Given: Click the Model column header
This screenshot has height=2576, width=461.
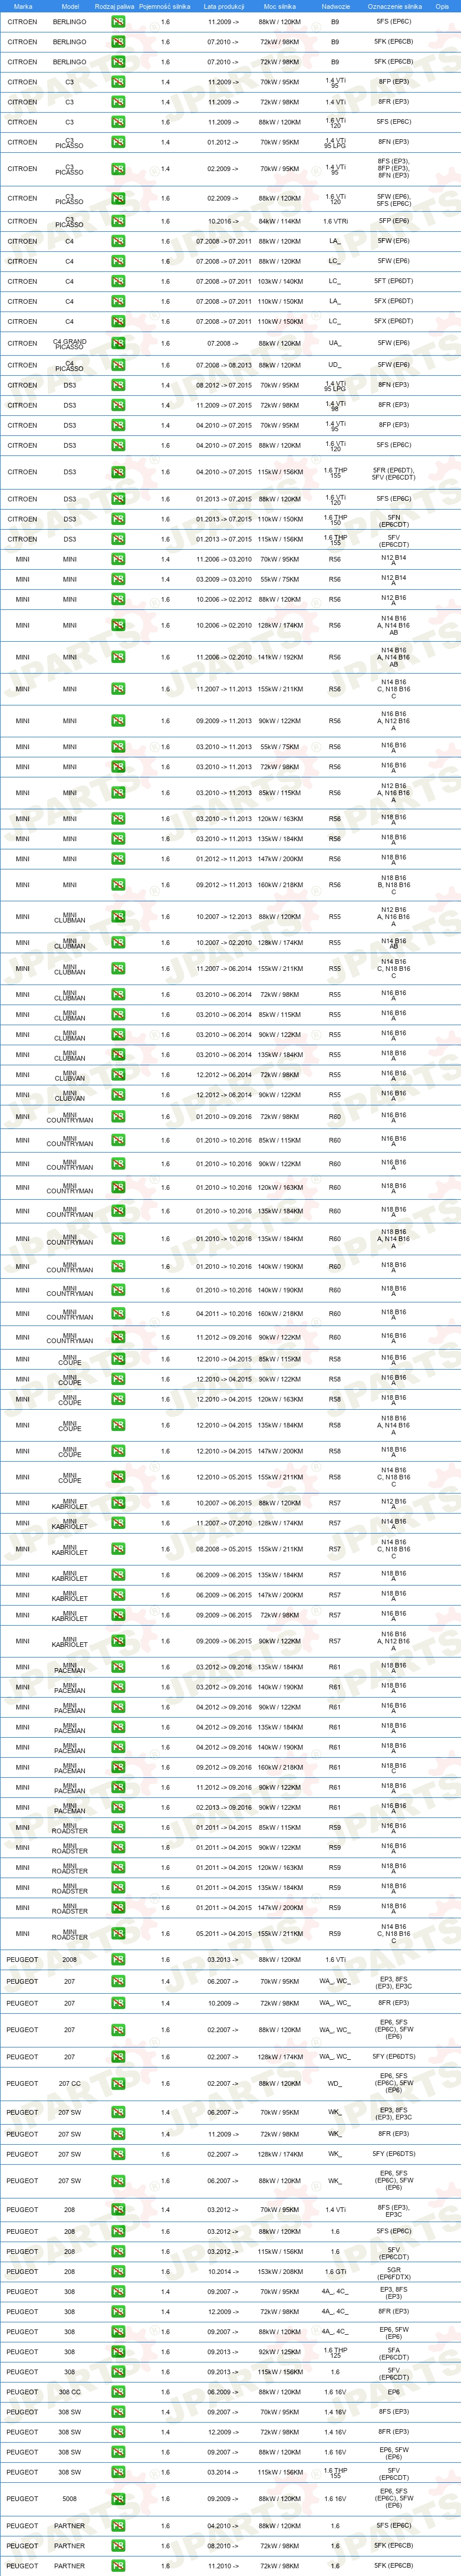Looking at the screenshot, I should click(70, 6).
